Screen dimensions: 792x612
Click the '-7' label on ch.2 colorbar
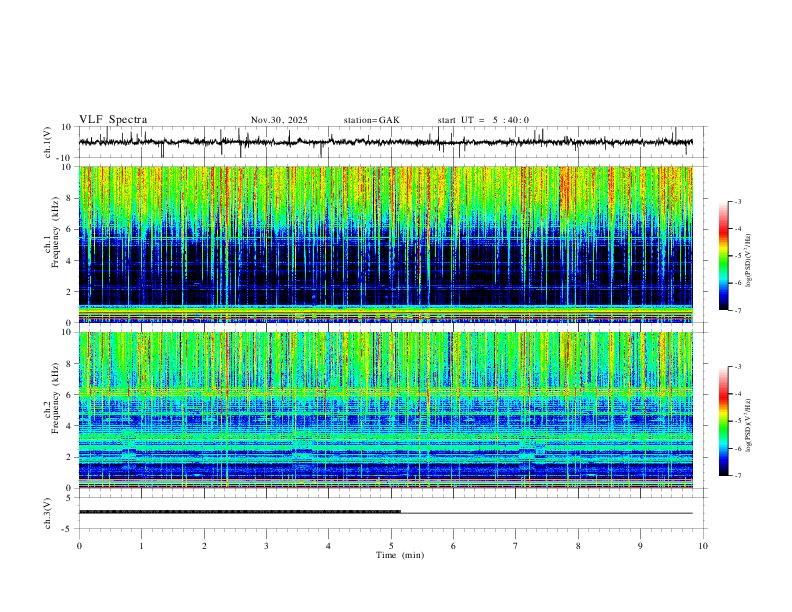point(737,476)
